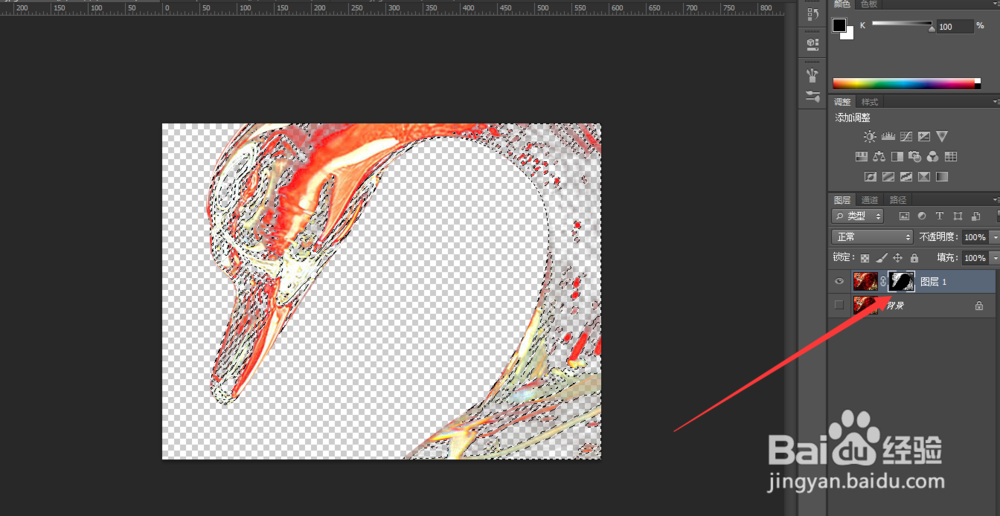Show the 背景 layer visibility box
1000x516 pixels.
[839, 306]
